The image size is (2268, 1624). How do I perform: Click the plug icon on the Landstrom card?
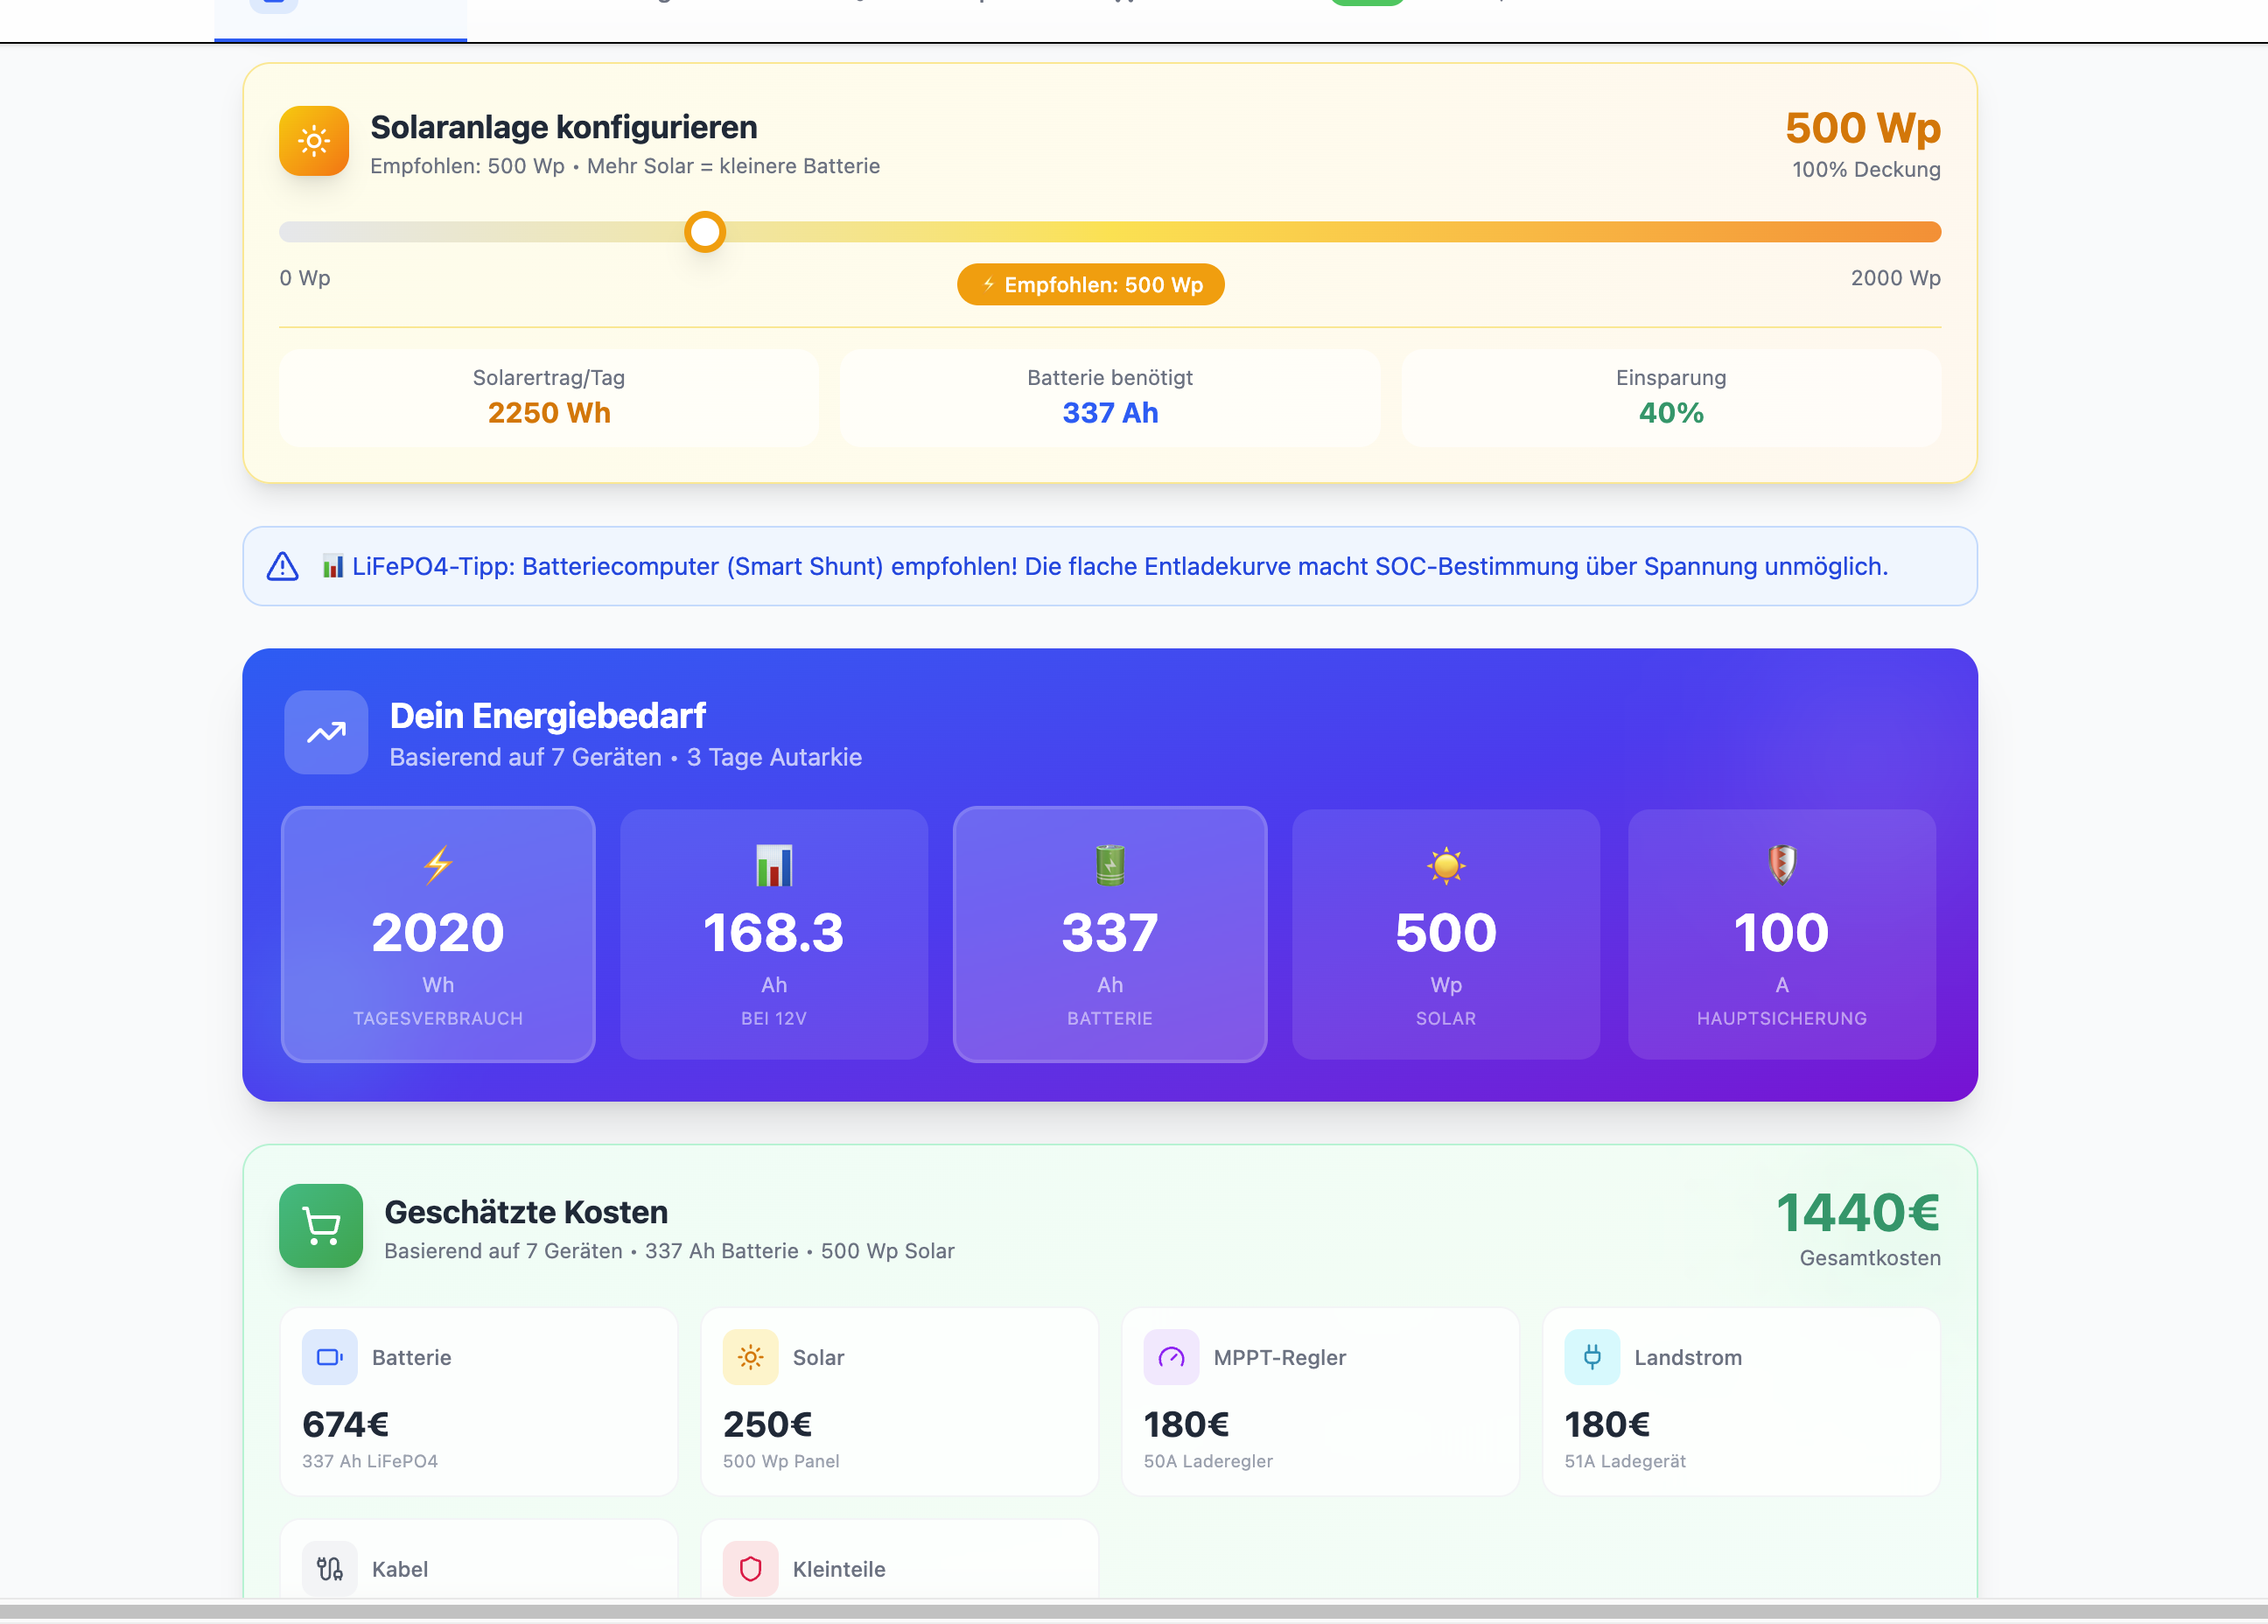click(x=1592, y=1357)
